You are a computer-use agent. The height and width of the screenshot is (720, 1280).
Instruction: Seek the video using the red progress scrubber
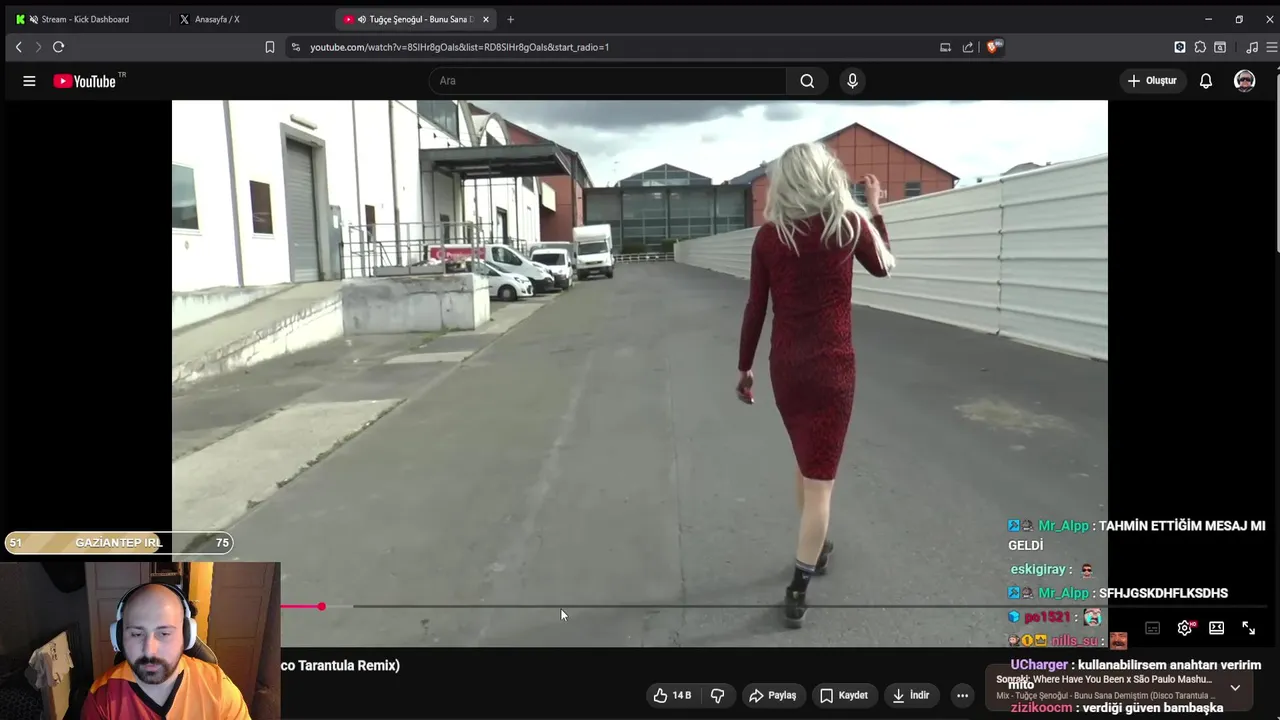(321, 607)
